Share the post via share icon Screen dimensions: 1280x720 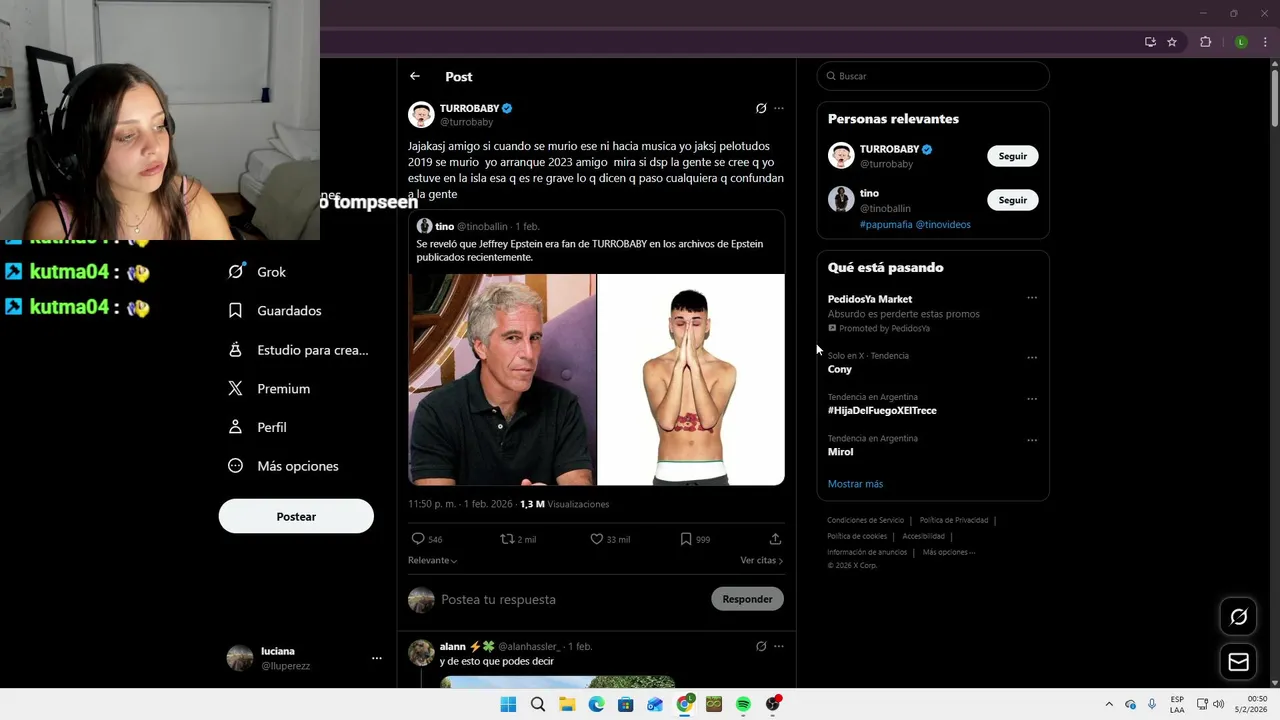tap(775, 539)
